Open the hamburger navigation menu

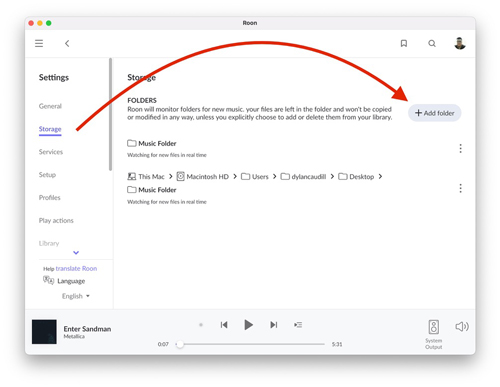coord(39,43)
